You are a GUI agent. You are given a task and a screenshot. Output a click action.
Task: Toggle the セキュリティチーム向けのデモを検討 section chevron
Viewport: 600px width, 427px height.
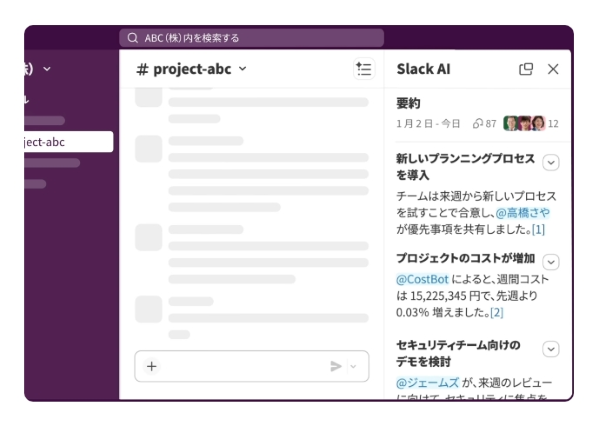[551, 349]
